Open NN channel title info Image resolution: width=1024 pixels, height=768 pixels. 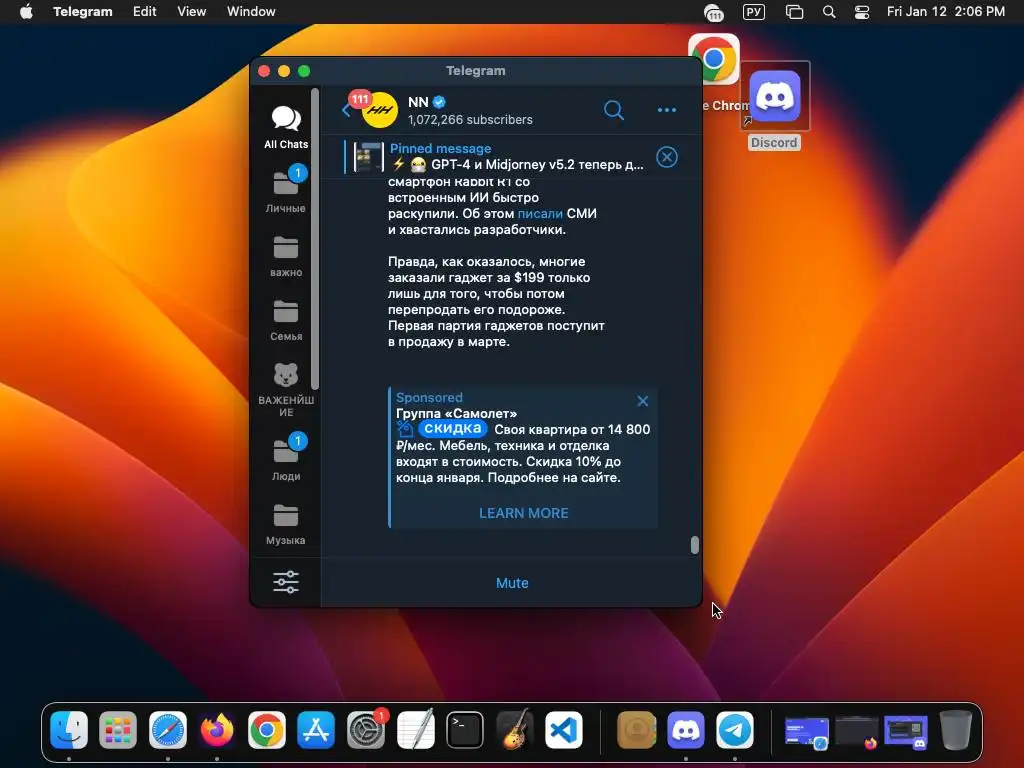(418, 102)
